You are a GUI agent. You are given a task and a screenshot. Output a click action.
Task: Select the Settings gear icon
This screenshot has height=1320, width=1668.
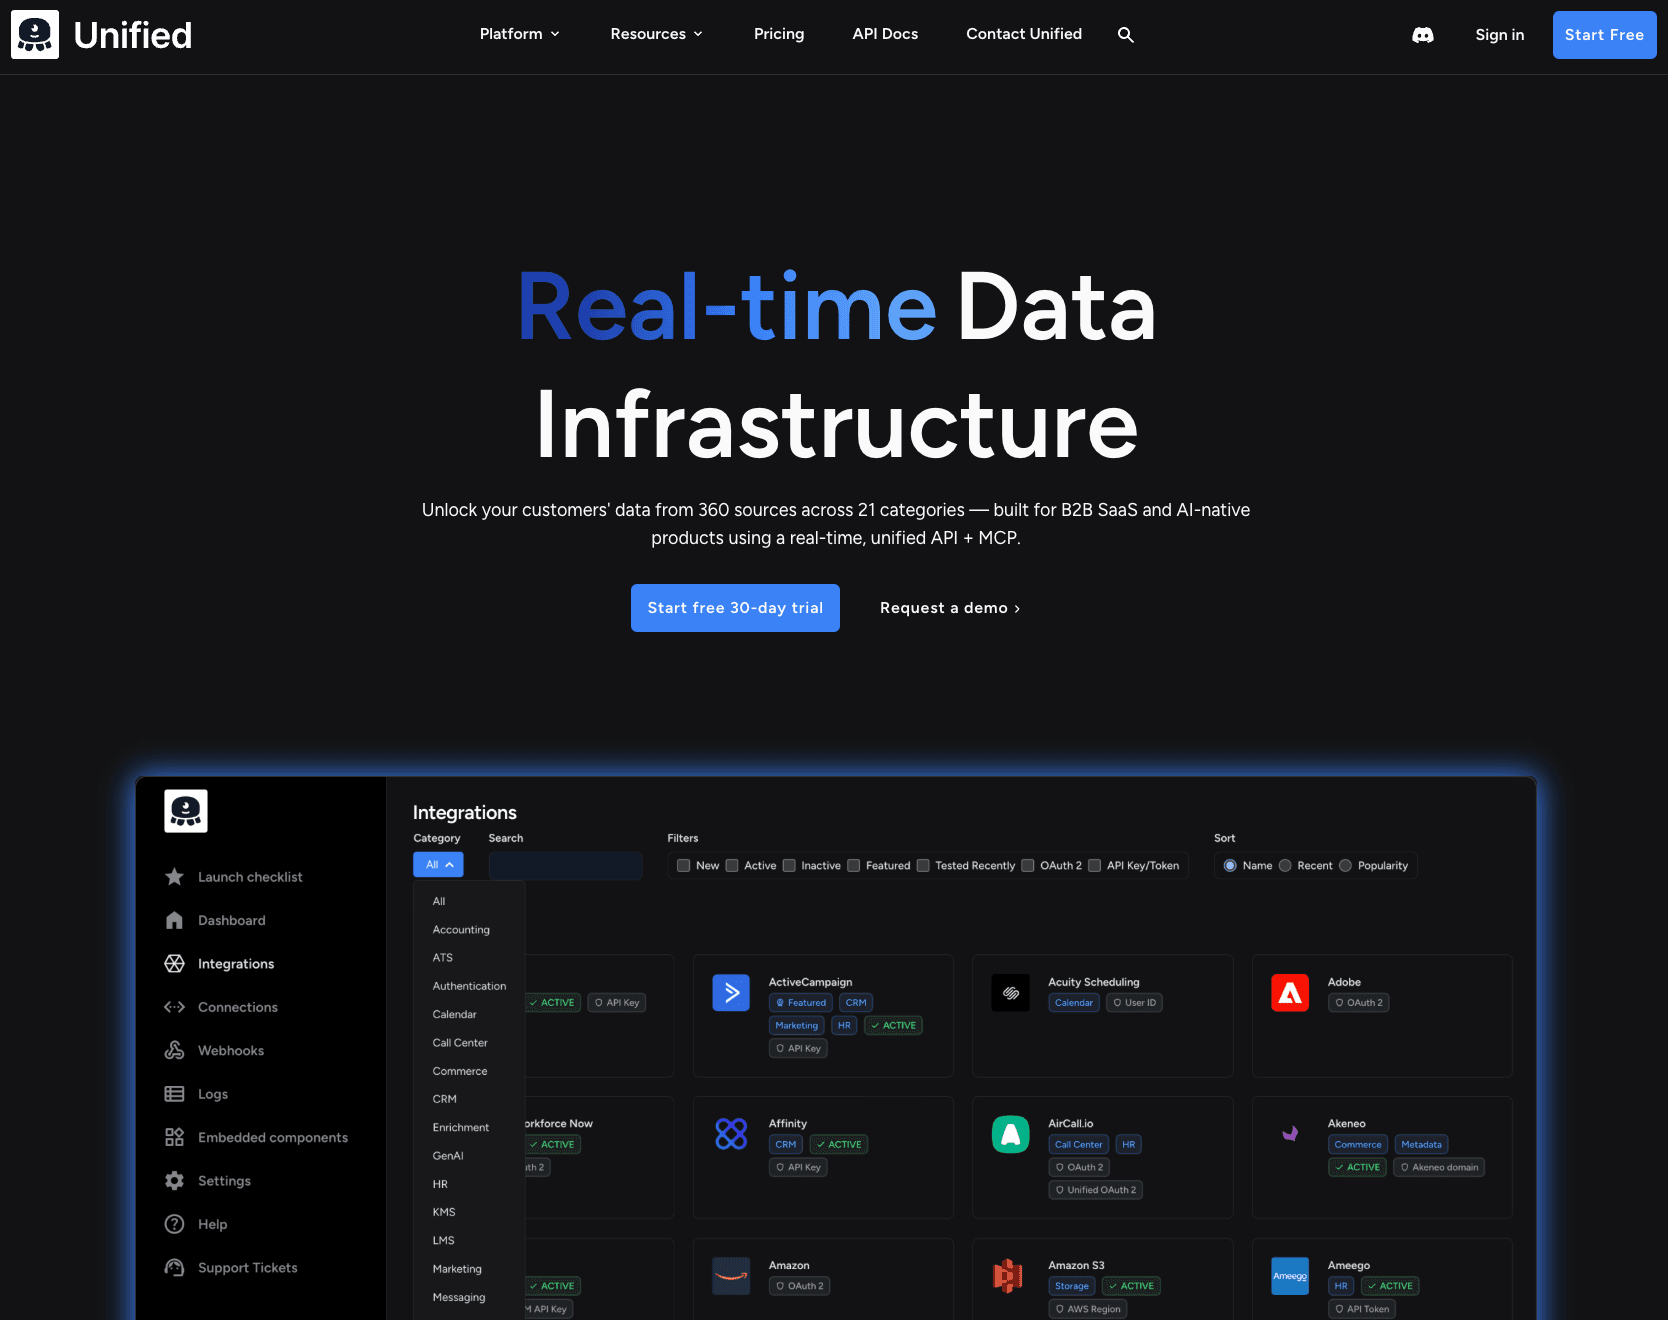point(174,1181)
